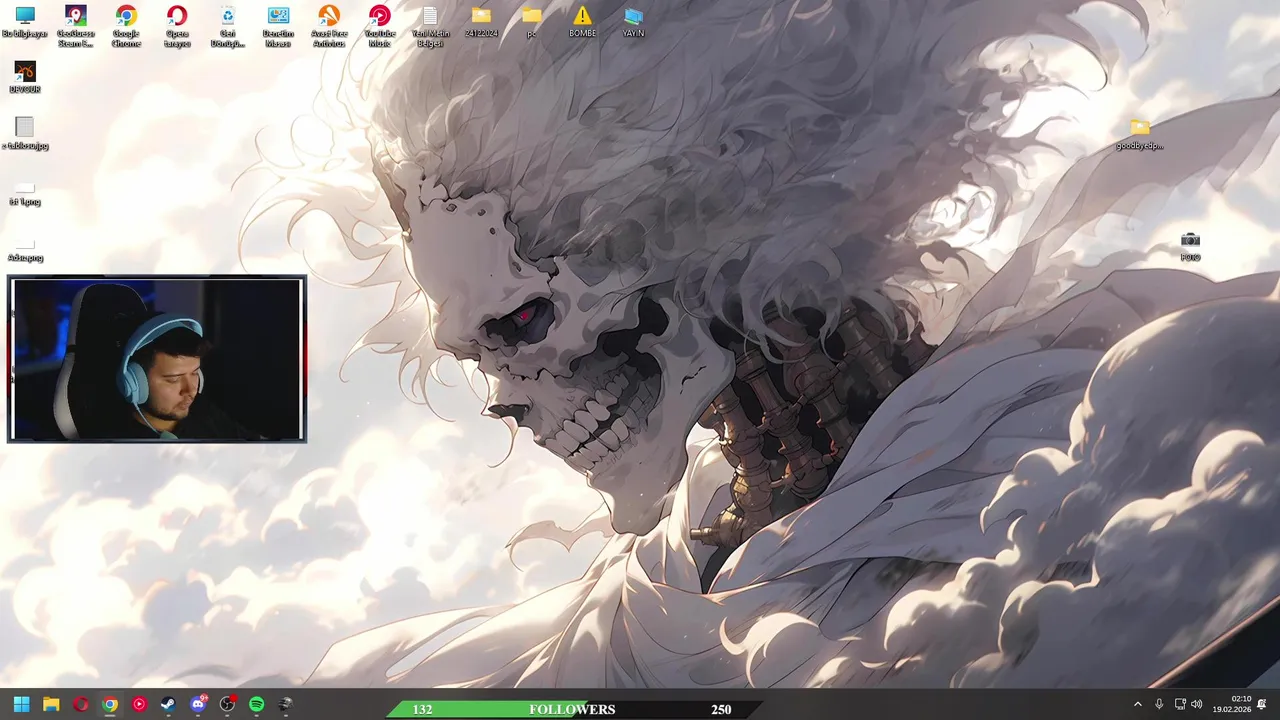Expand the hidden system tray icons
1280x720 pixels.
tap(1137, 704)
